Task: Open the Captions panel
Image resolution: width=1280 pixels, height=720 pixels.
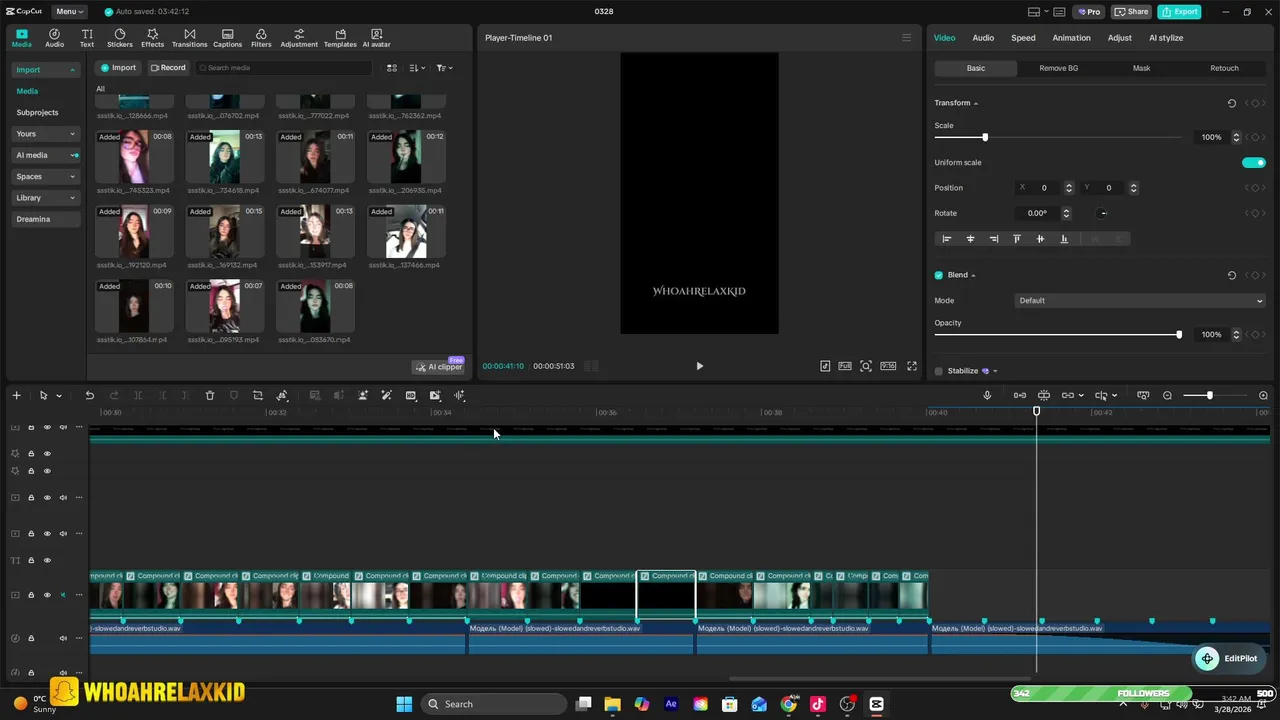Action: click(x=227, y=38)
